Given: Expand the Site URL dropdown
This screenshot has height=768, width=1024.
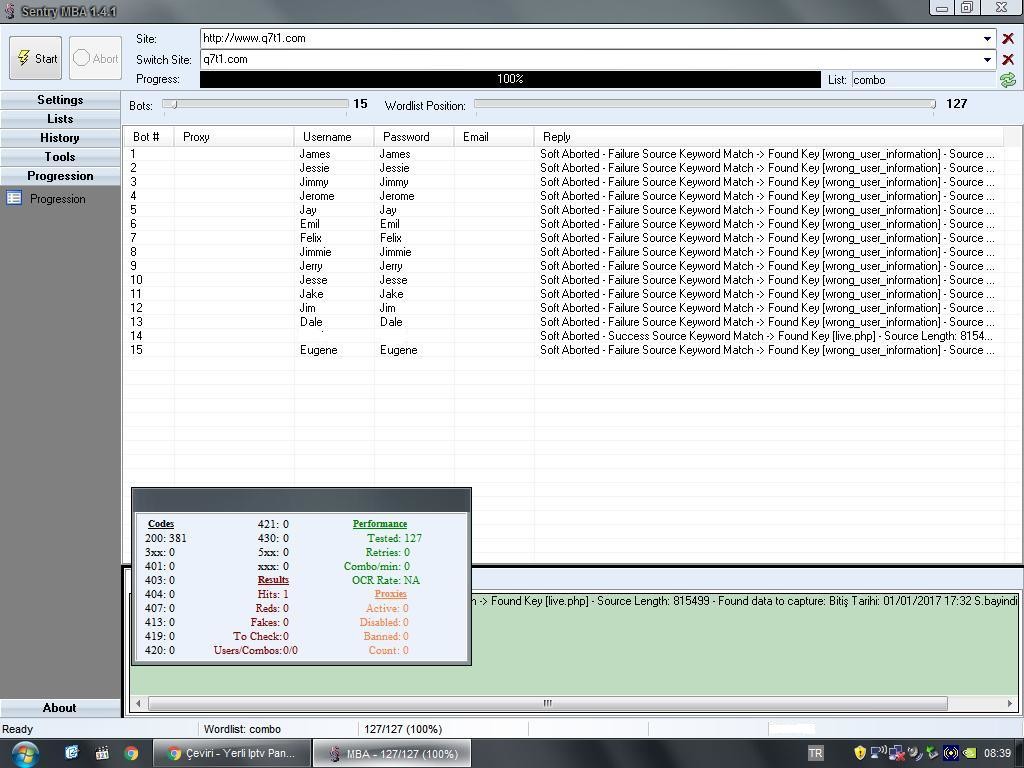Looking at the screenshot, I should pyautogui.click(x=987, y=39).
